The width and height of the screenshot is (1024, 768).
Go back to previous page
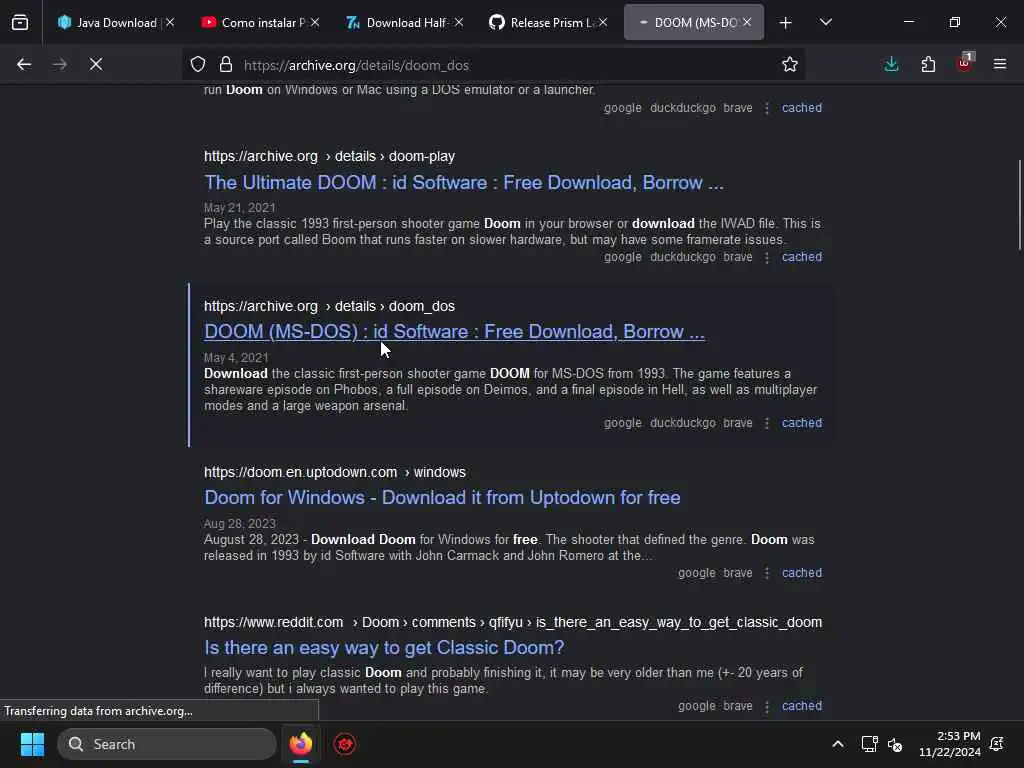tap(24, 64)
